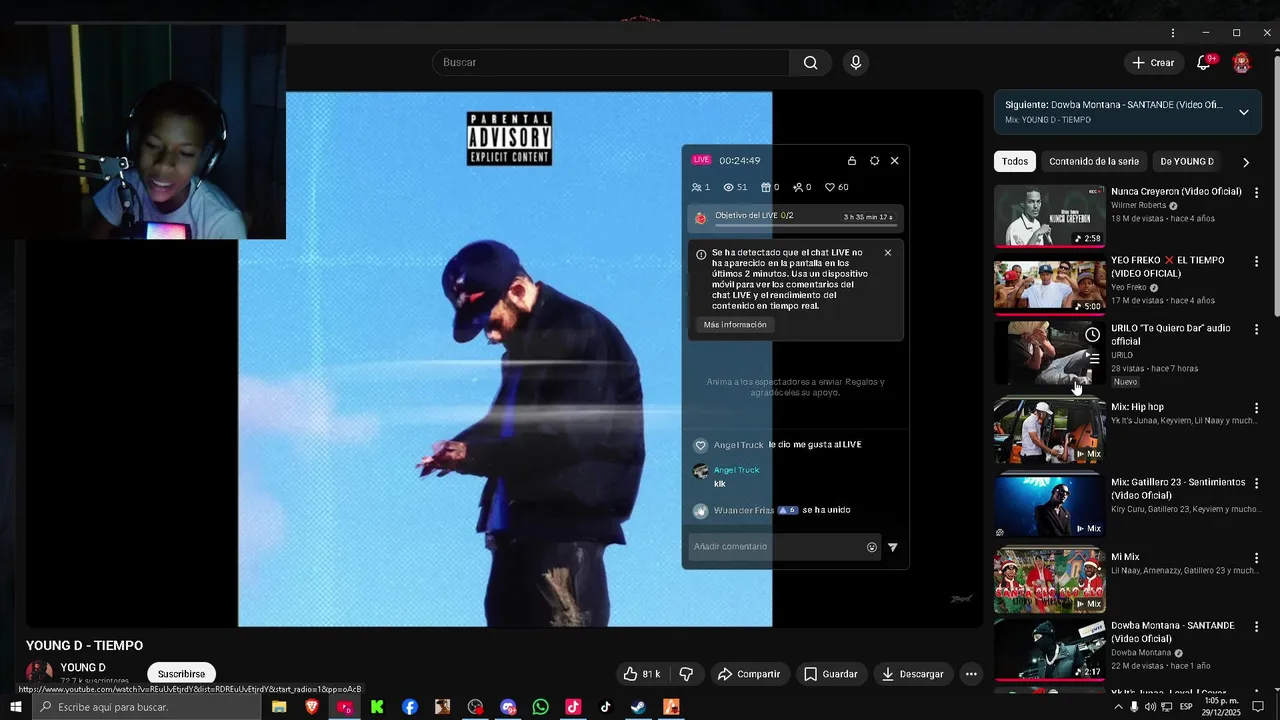Open Facebook from taskbar
The image size is (1280, 720).
pyautogui.click(x=410, y=707)
